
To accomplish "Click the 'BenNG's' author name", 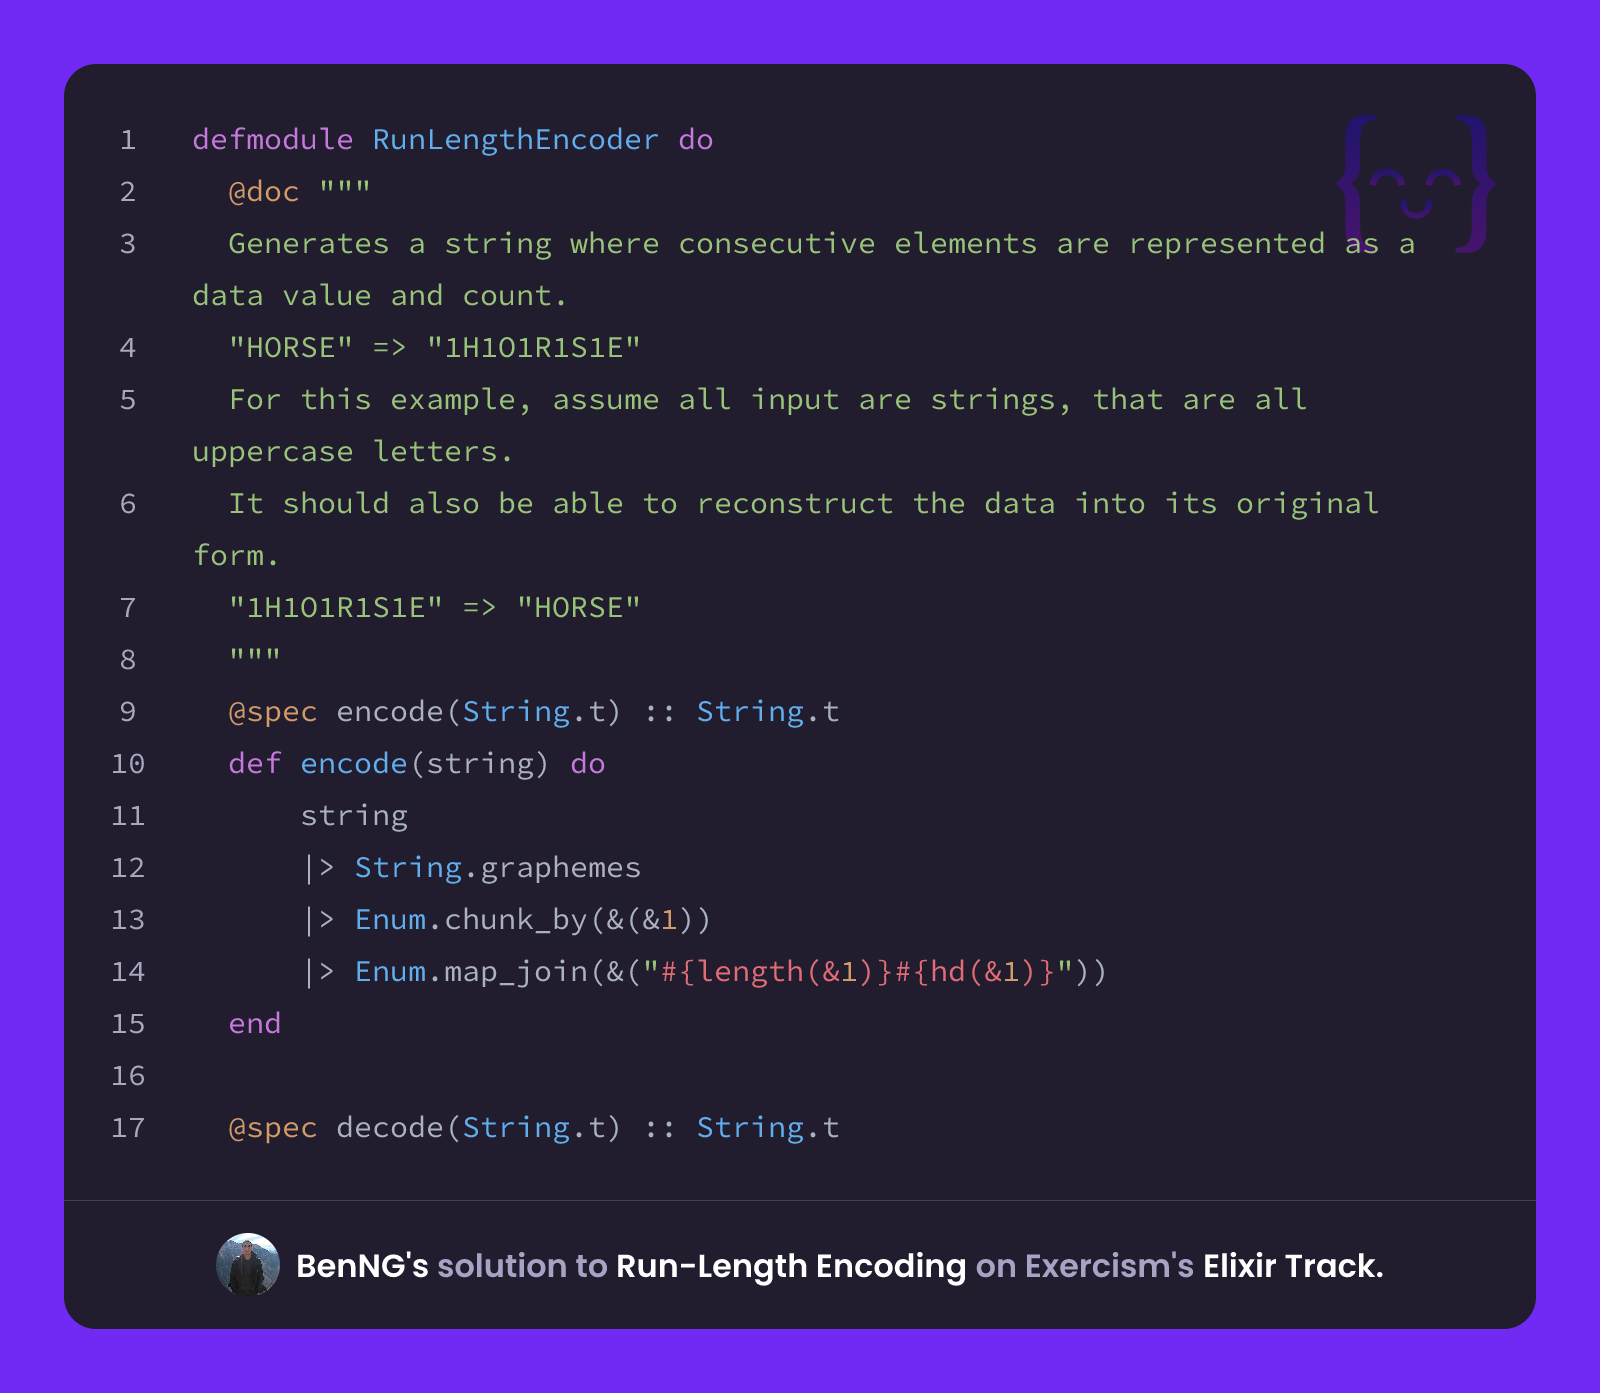I will pyautogui.click(x=362, y=1266).
